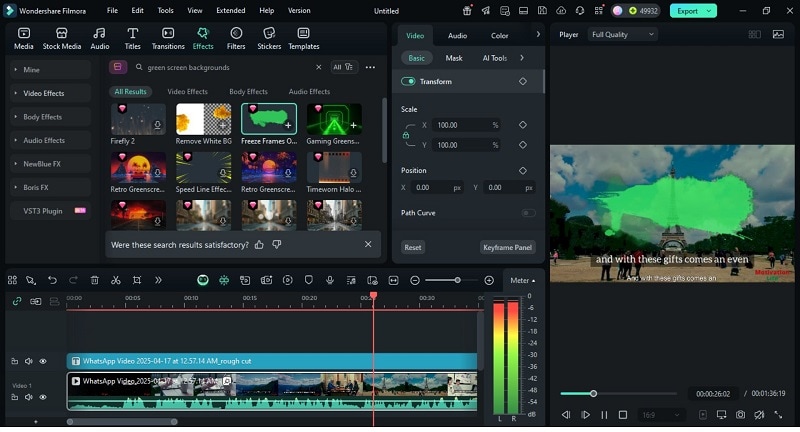Click the Undo arrow in timeline toolbar
This screenshot has height=432, width=800.
click(x=52, y=280)
